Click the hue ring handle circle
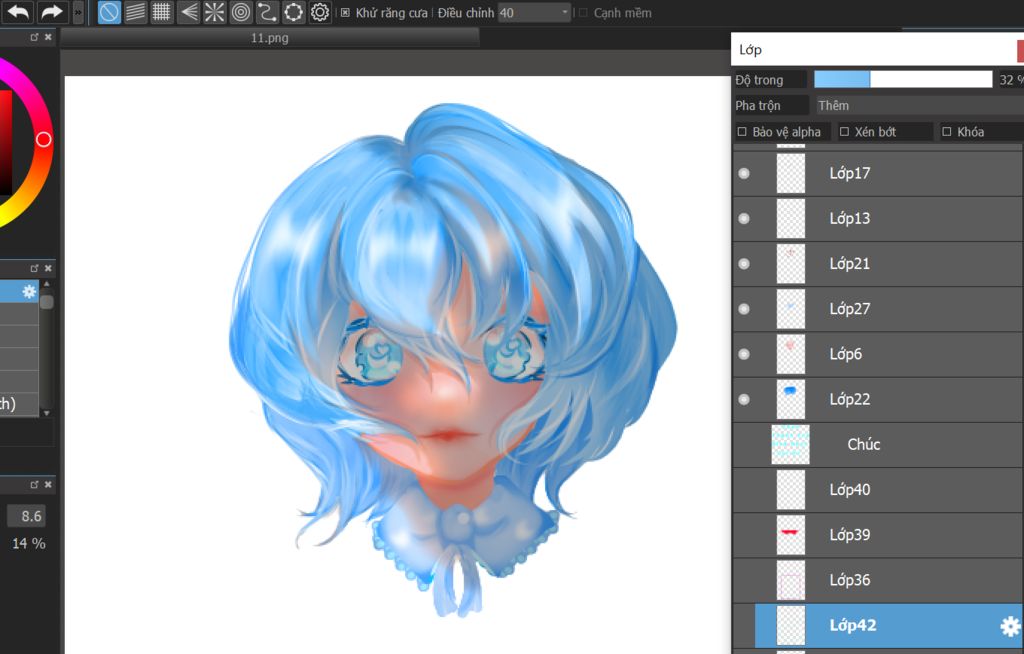1024x654 pixels. click(x=44, y=139)
